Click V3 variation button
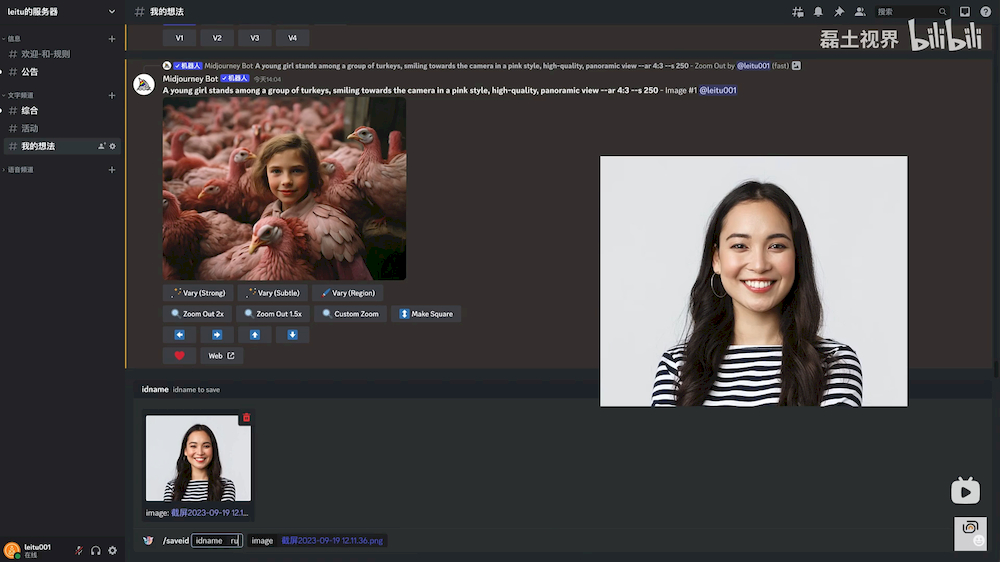This screenshot has height=562, width=1000. pyautogui.click(x=254, y=38)
